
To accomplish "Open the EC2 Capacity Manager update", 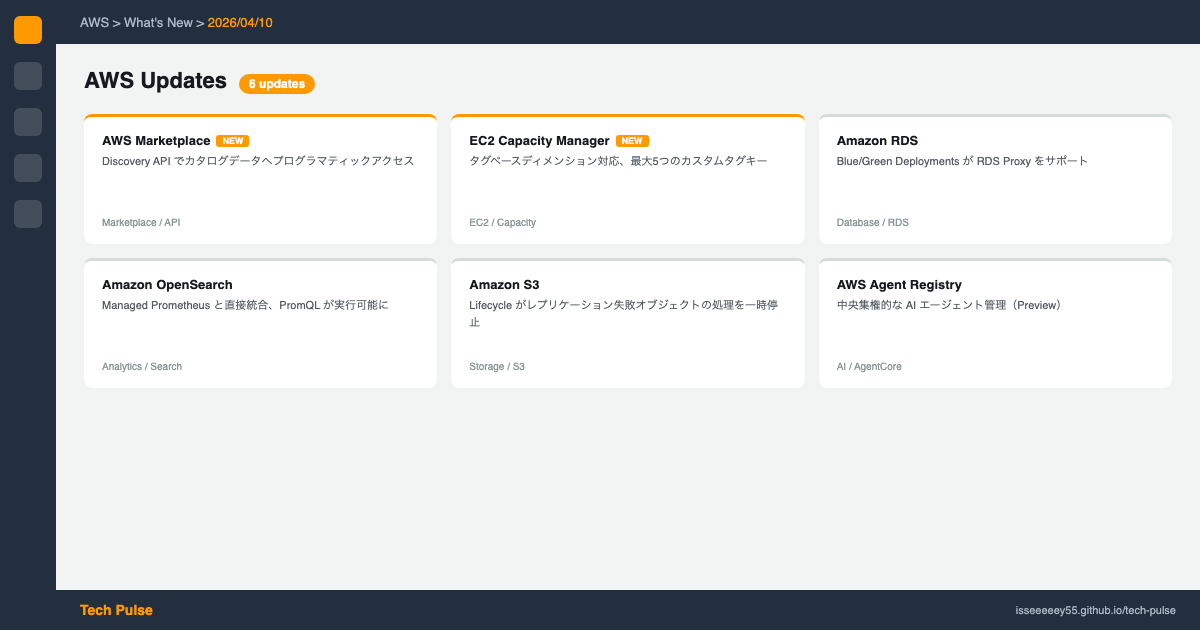I will (x=539, y=141).
